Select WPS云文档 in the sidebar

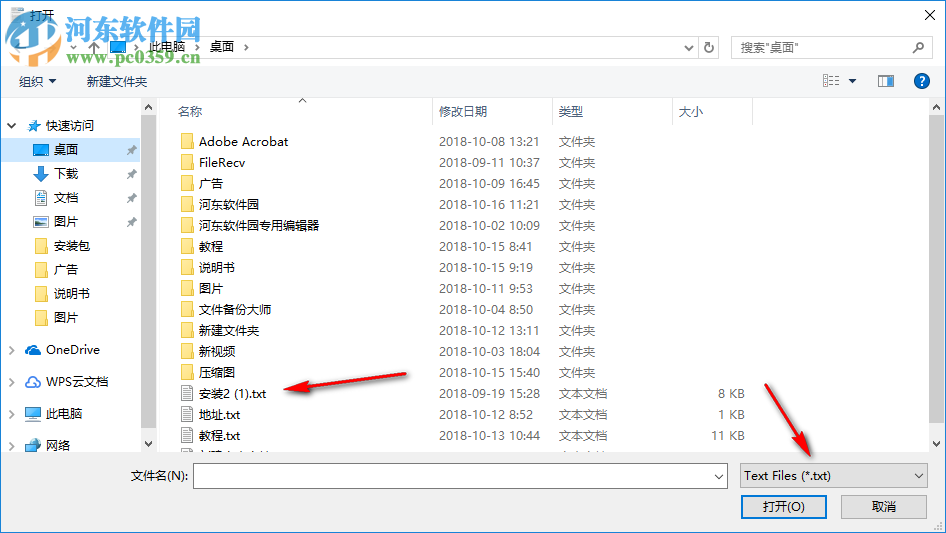click(77, 382)
